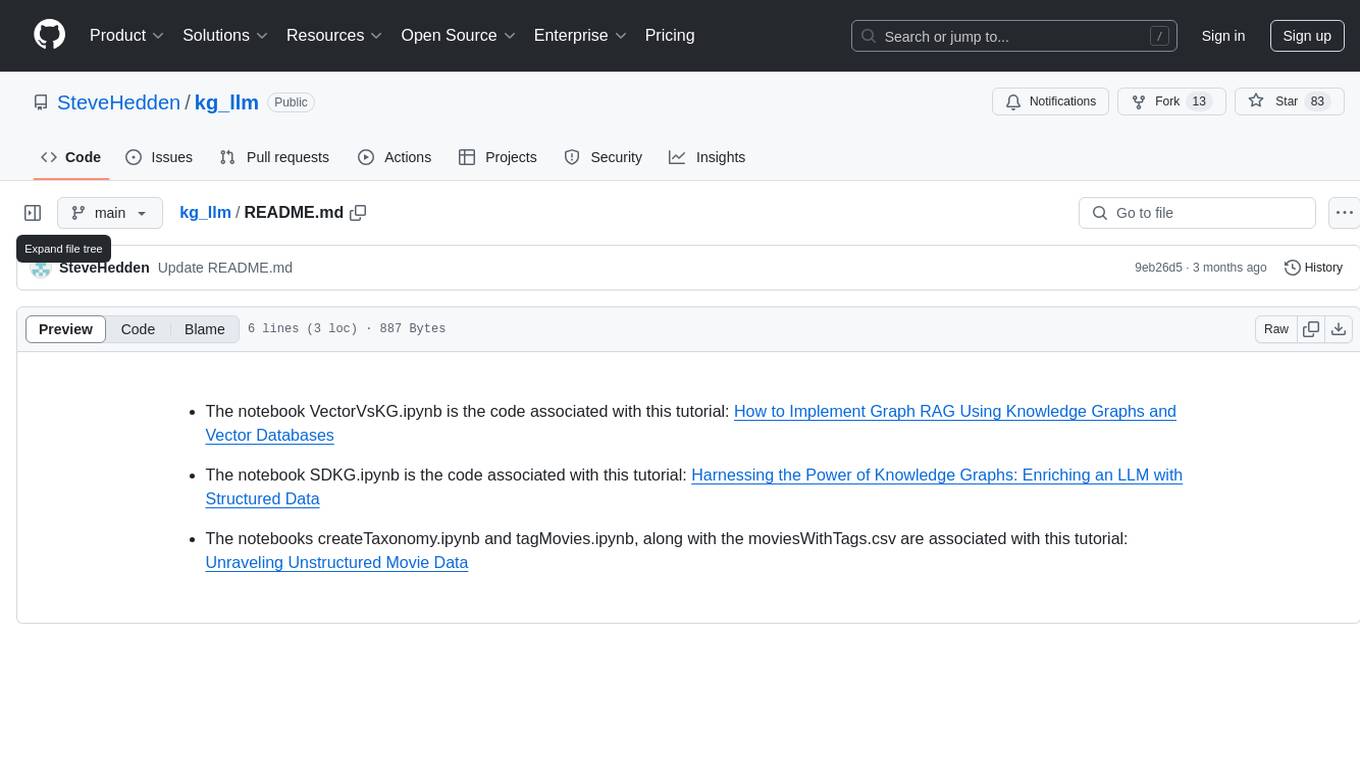Screen dimensions: 1360x764
Task: Open the GitHub homepage logo
Action: coord(49,35)
